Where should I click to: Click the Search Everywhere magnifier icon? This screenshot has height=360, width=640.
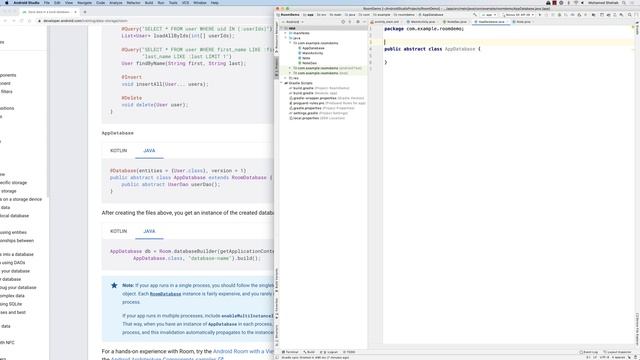(630, 15)
